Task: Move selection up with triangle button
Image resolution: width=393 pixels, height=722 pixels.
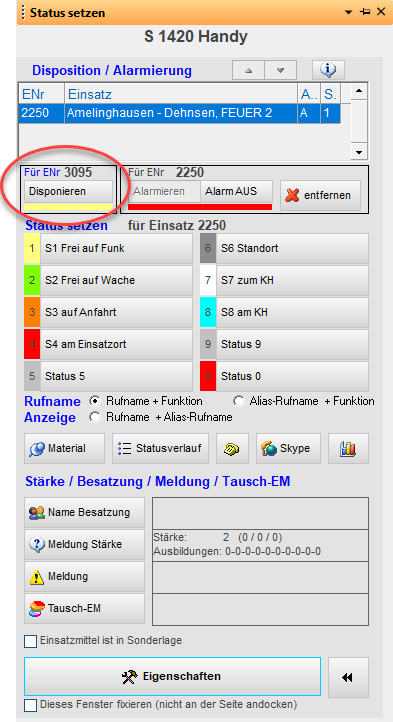Action: (x=249, y=70)
